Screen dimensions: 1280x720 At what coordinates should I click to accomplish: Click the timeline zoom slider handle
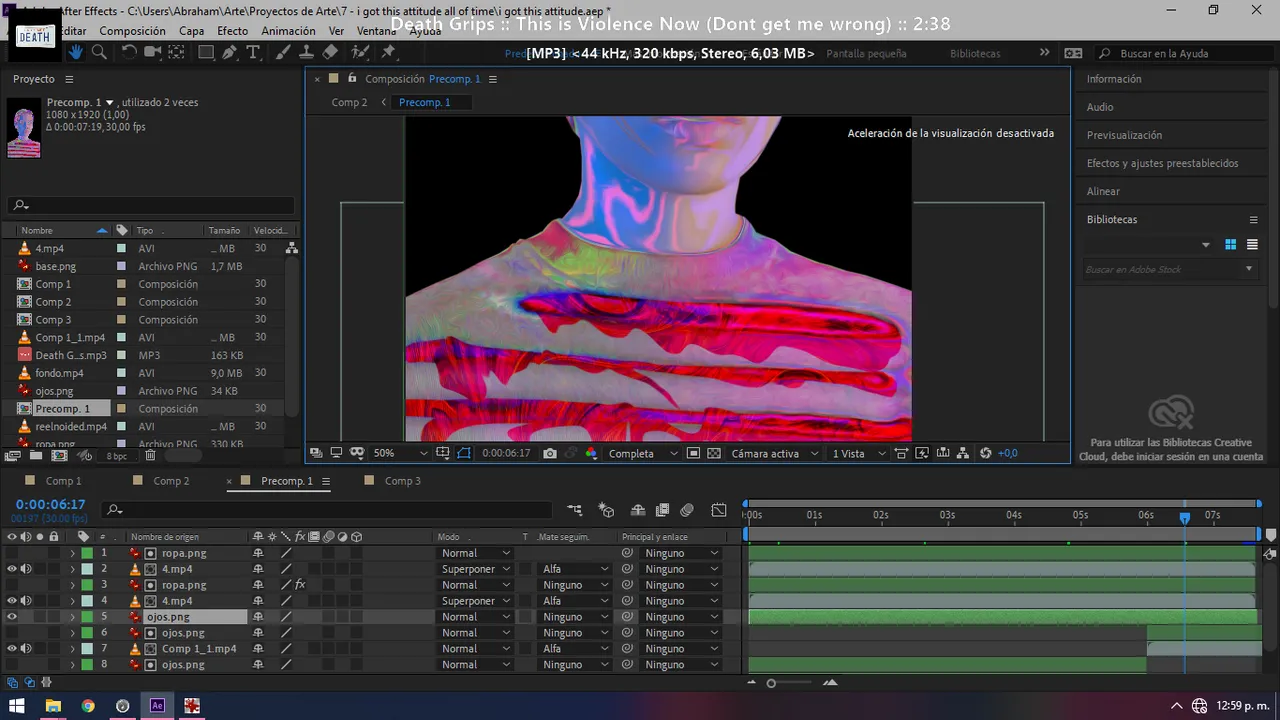(771, 683)
